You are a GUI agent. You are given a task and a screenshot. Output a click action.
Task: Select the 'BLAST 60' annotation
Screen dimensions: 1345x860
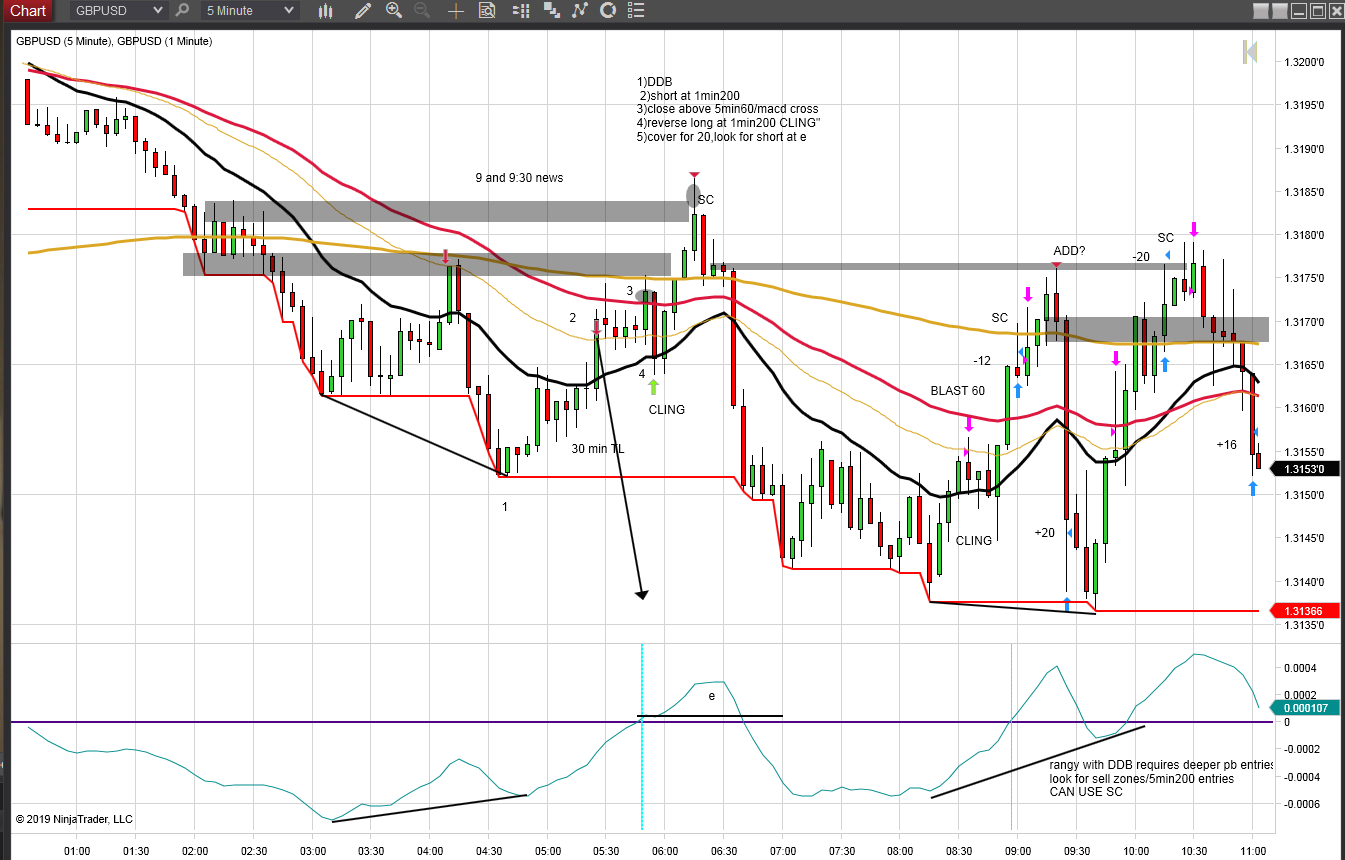click(x=957, y=391)
